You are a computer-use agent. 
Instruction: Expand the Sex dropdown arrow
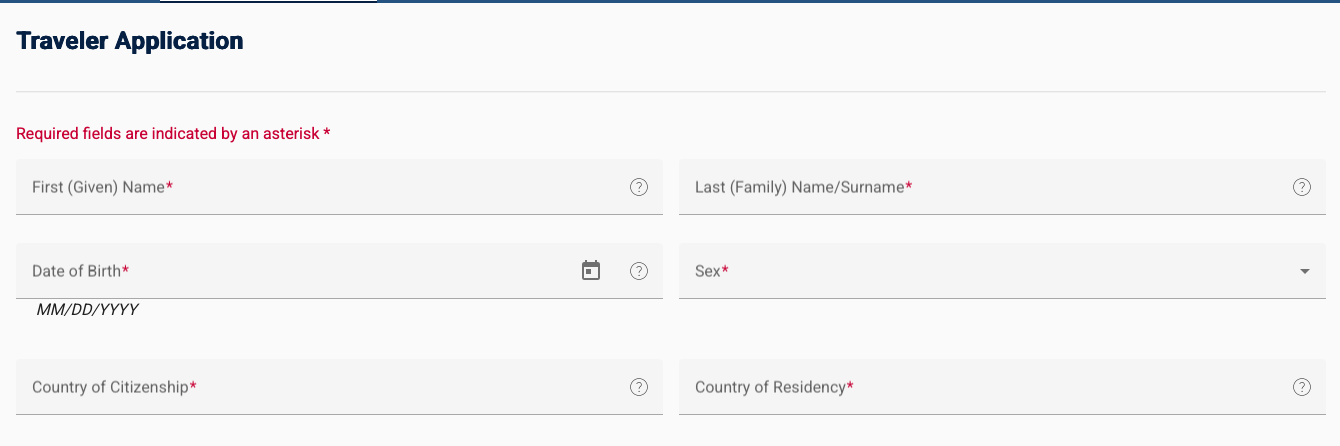point(1304,271)
